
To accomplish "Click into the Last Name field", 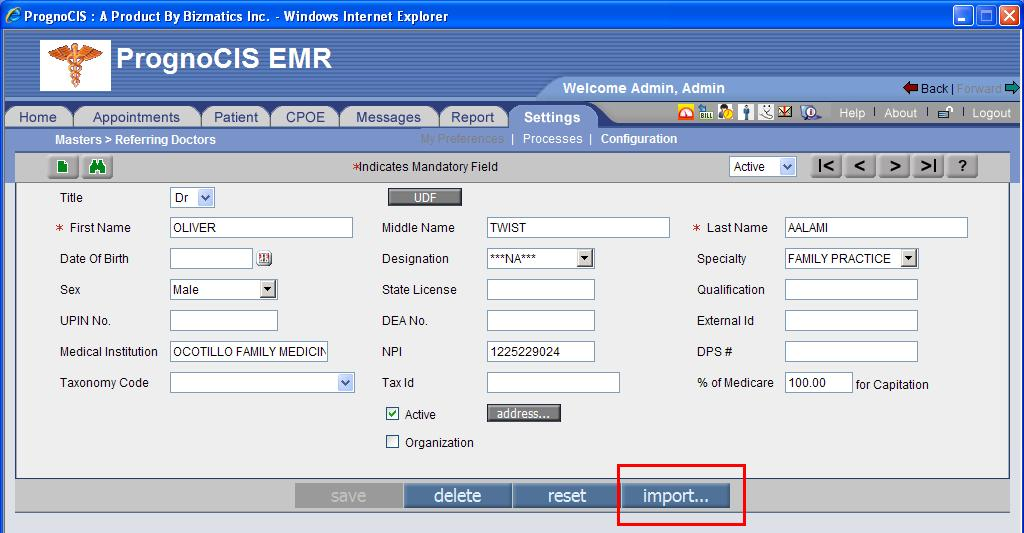I will [x=876, y=227].
